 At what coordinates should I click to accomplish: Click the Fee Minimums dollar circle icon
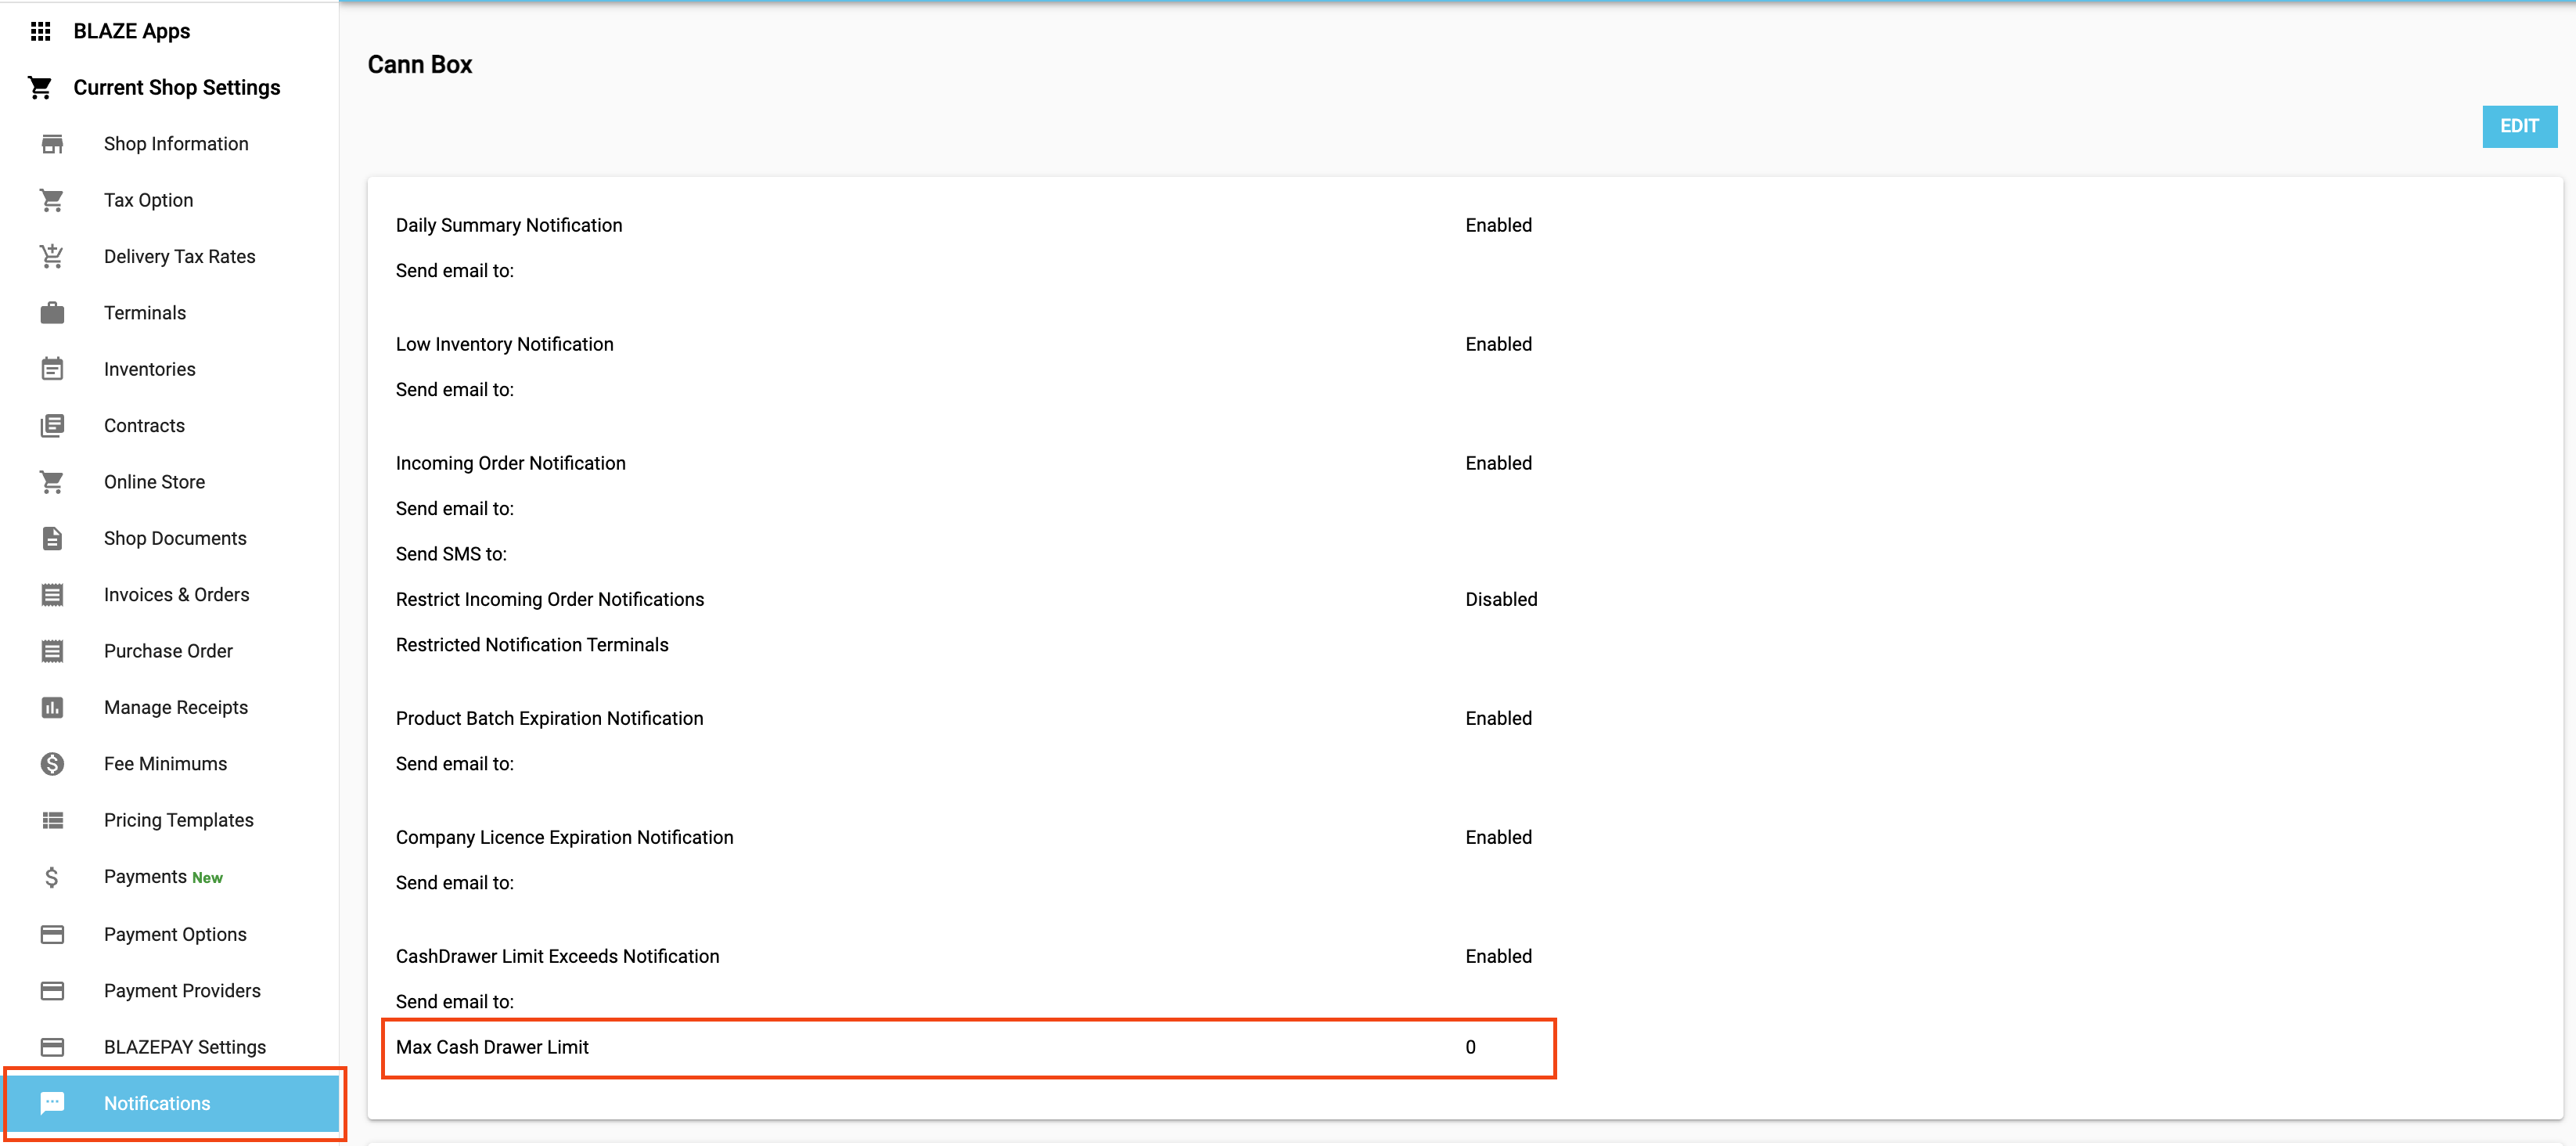pos(52,764)
